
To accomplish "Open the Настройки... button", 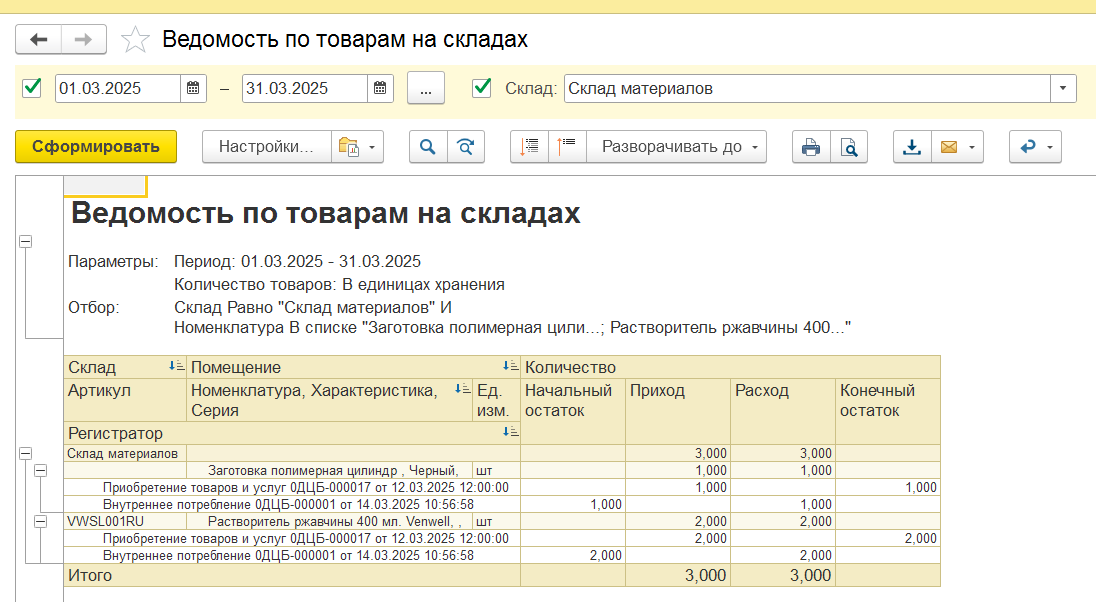I will coord(266,147).
